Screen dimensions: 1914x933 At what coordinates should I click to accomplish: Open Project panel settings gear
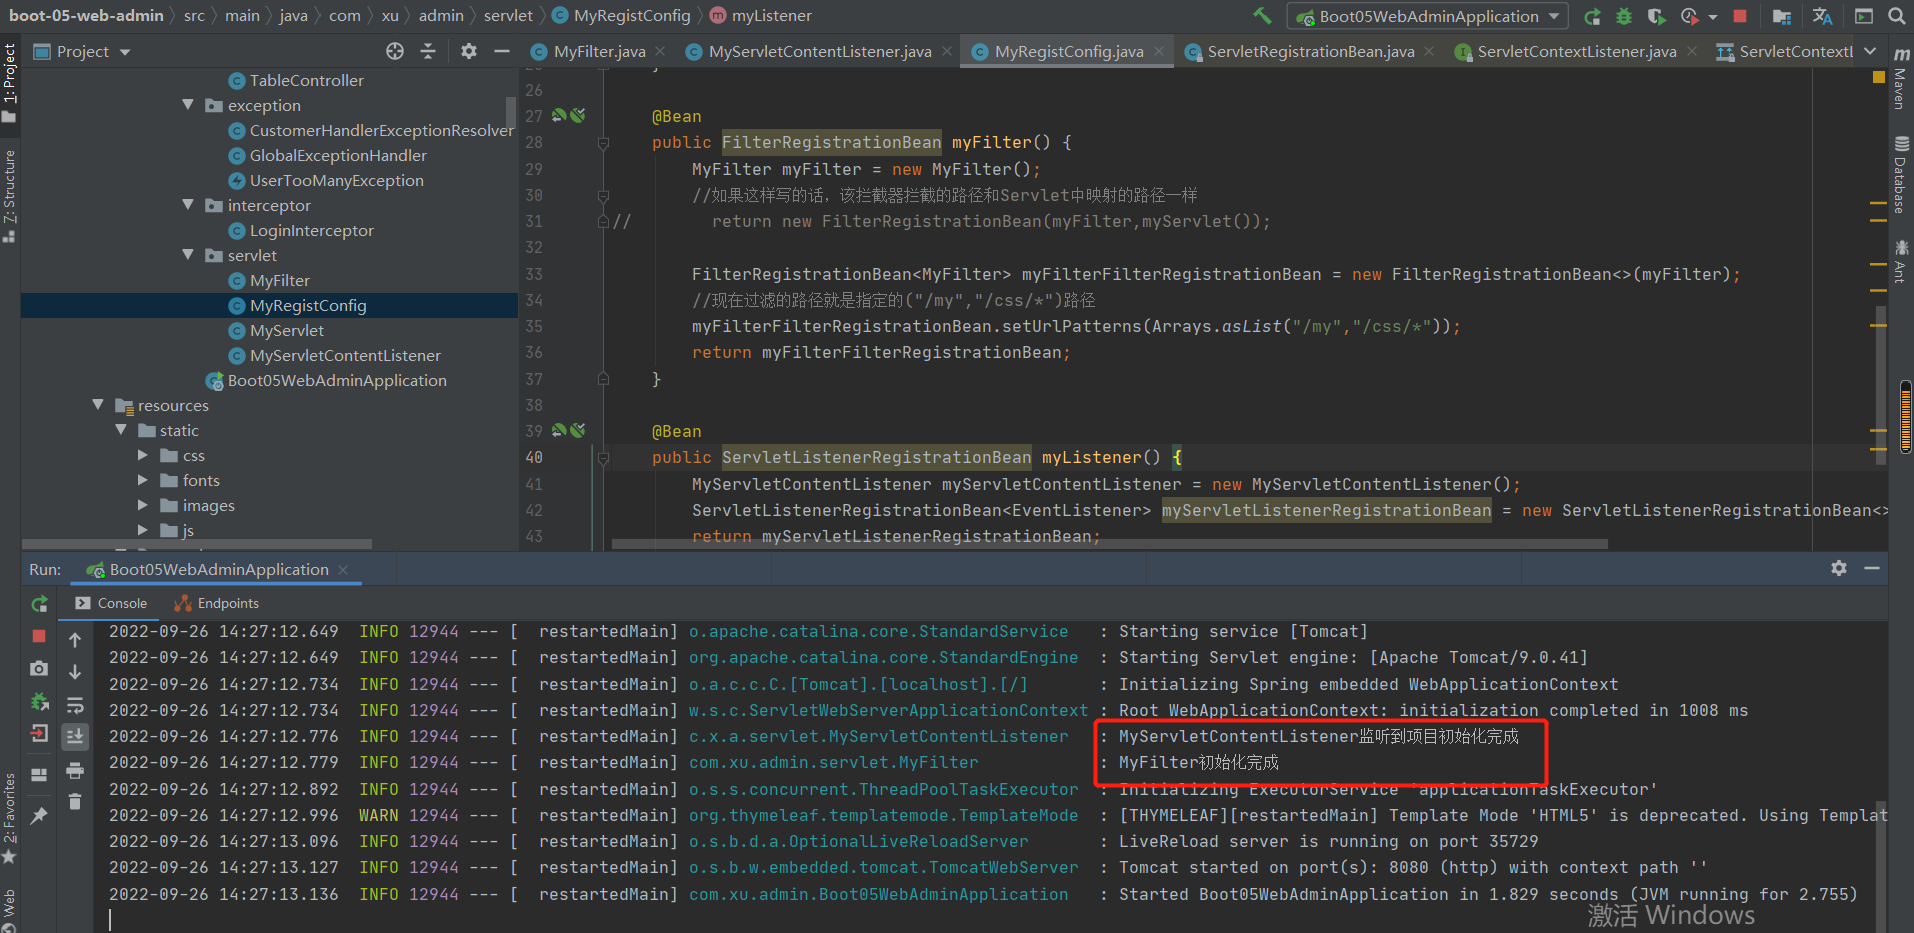469,51
